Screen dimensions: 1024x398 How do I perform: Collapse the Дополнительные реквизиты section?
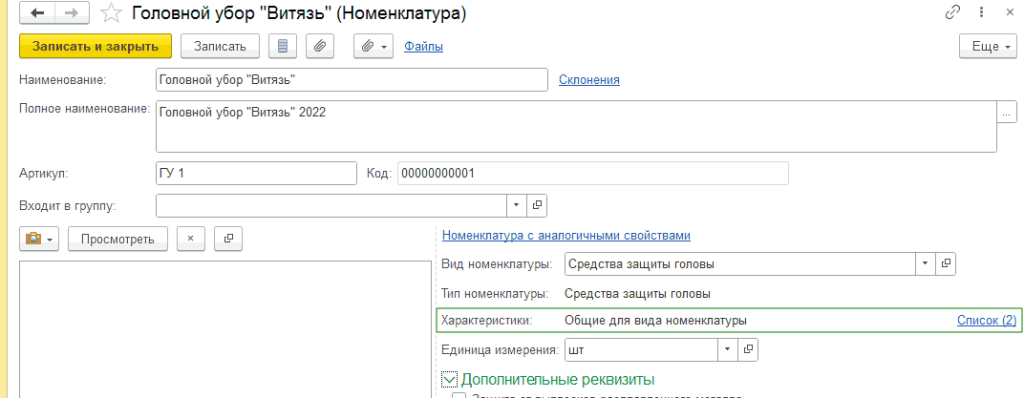(449, 379)
